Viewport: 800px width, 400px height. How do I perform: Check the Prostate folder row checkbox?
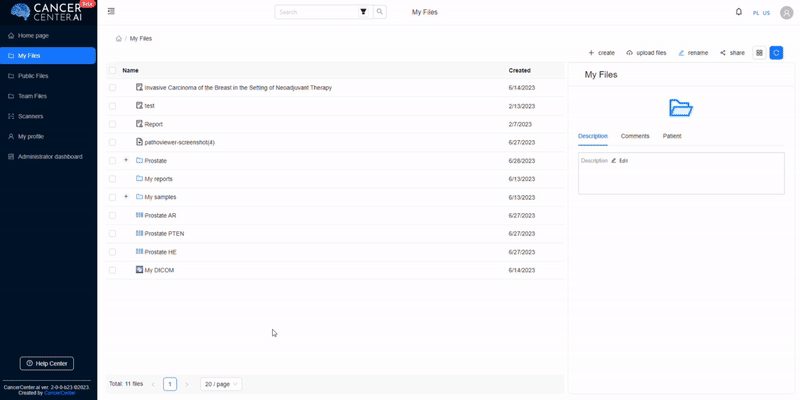click(x=112, y=161)
